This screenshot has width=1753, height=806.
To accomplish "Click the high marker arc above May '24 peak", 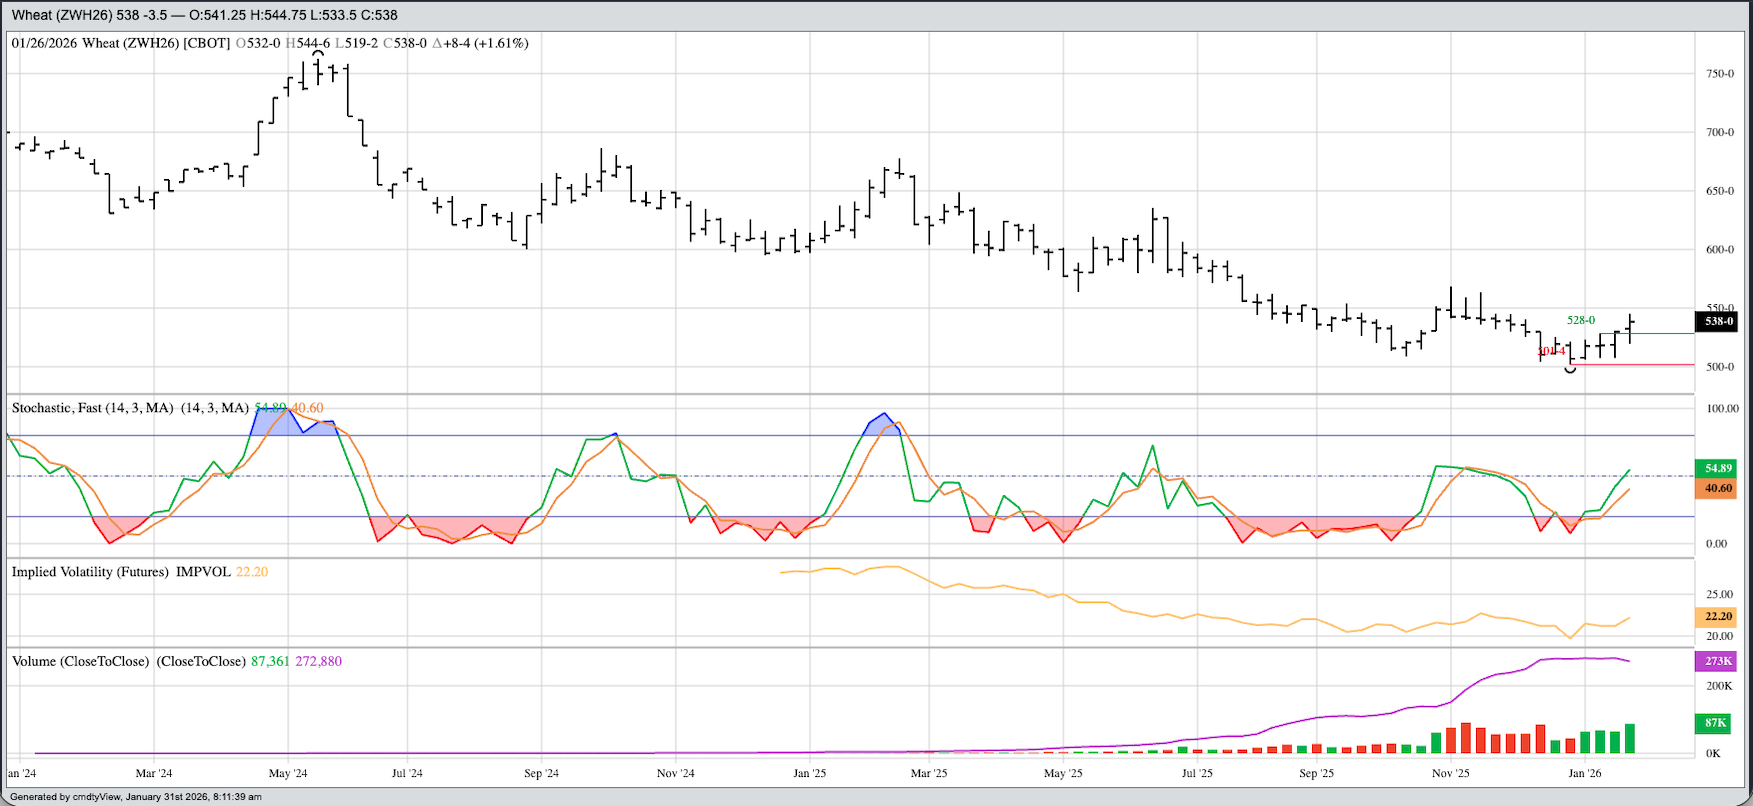I will pos(318,54).
